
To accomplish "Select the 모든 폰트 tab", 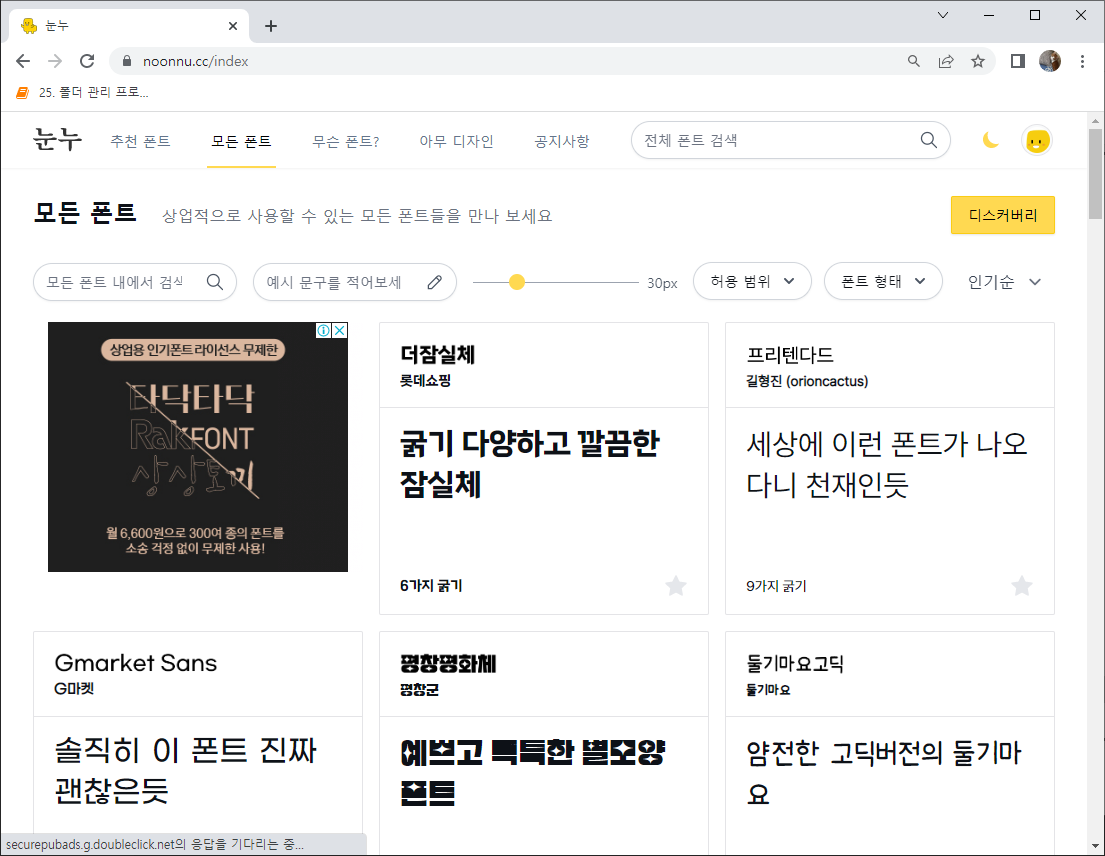I will point(241,141).
